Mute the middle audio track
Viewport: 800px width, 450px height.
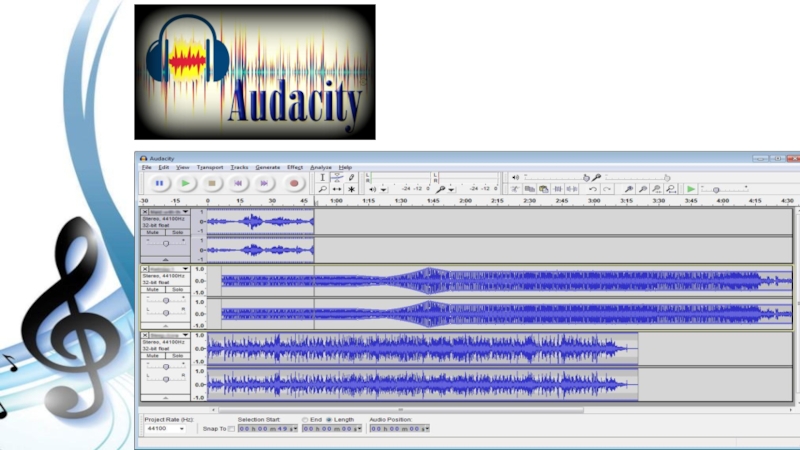pos(153,289)
